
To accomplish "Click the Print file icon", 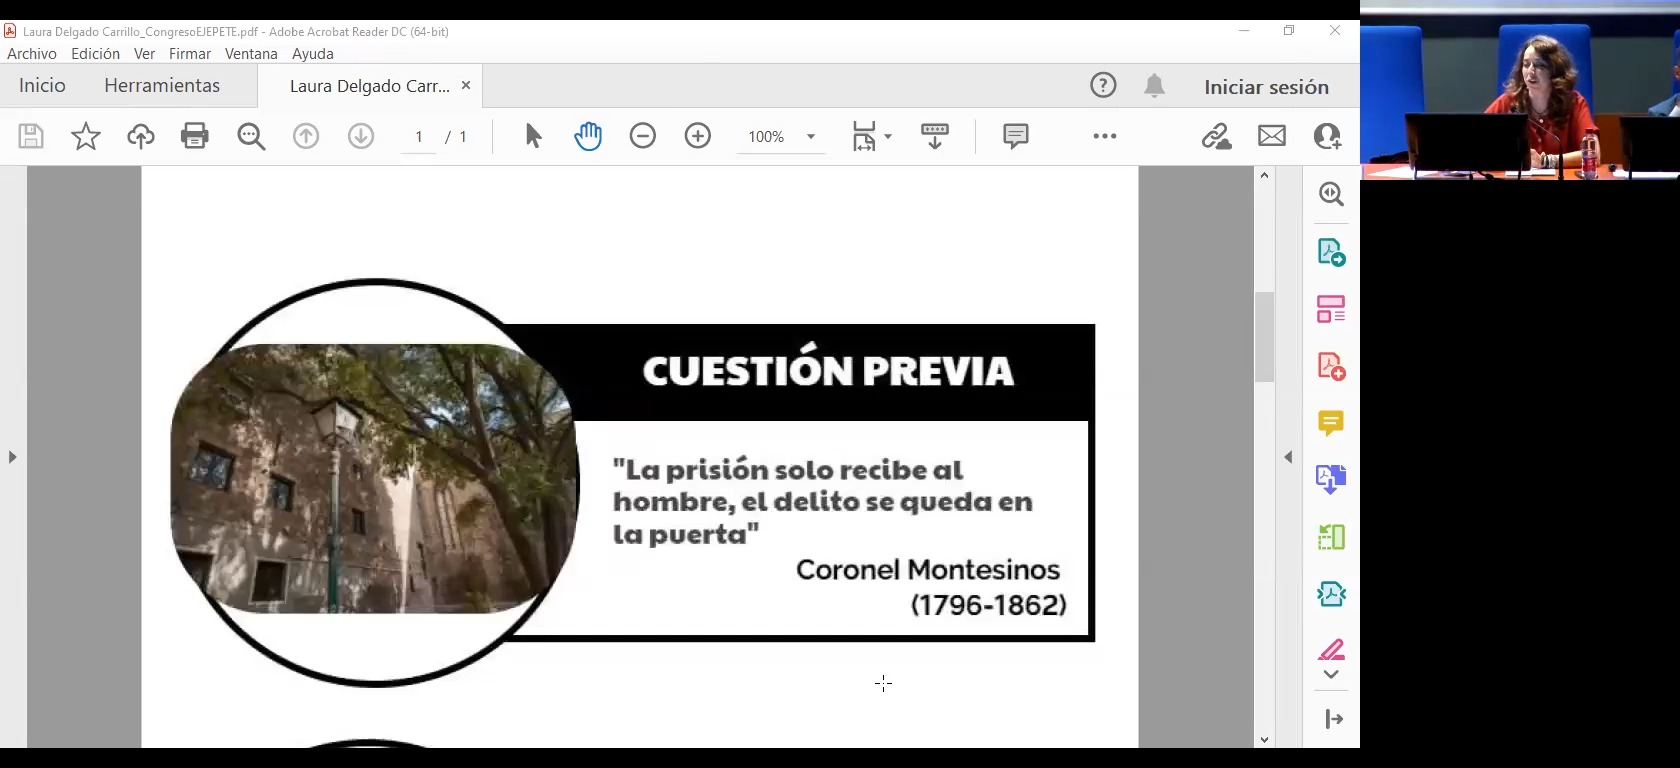I will (195, 136).
